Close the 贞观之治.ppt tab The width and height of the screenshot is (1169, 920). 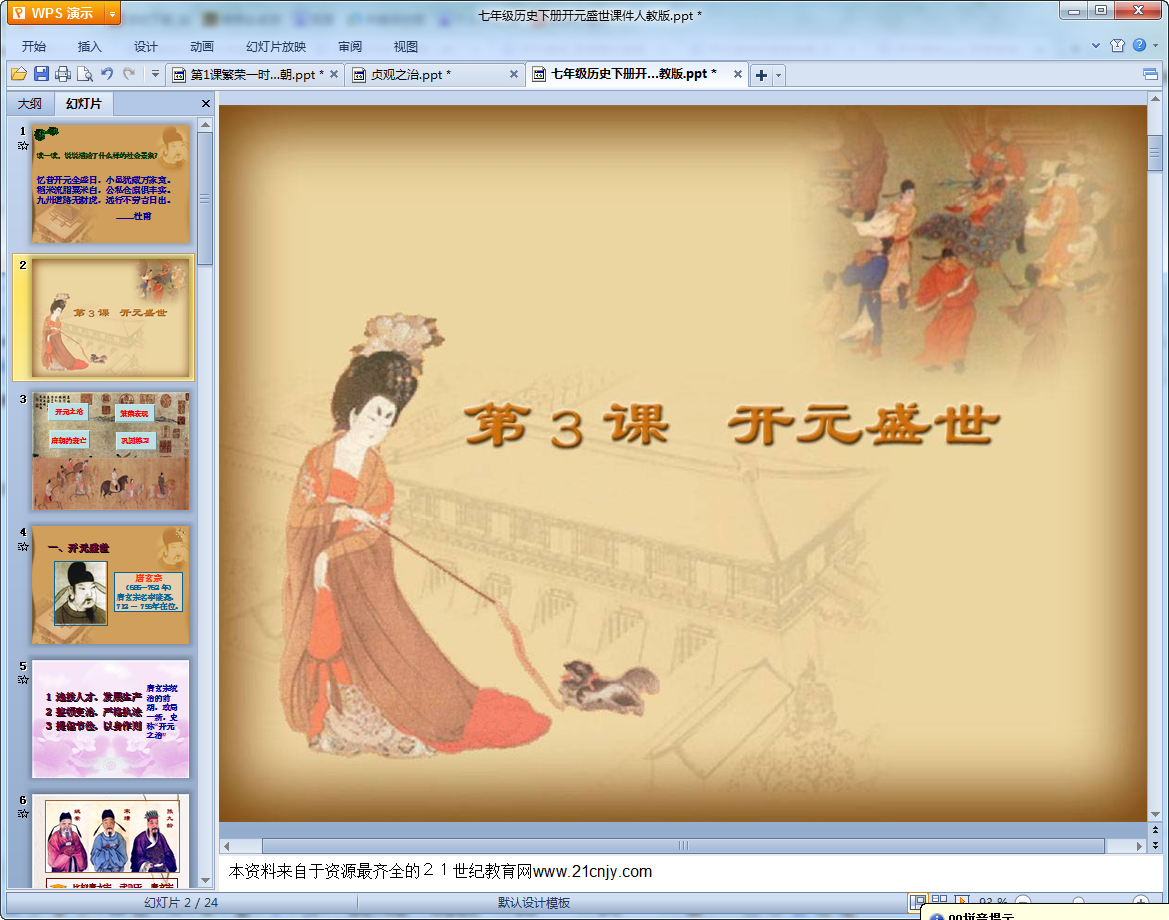coord(514,74)
